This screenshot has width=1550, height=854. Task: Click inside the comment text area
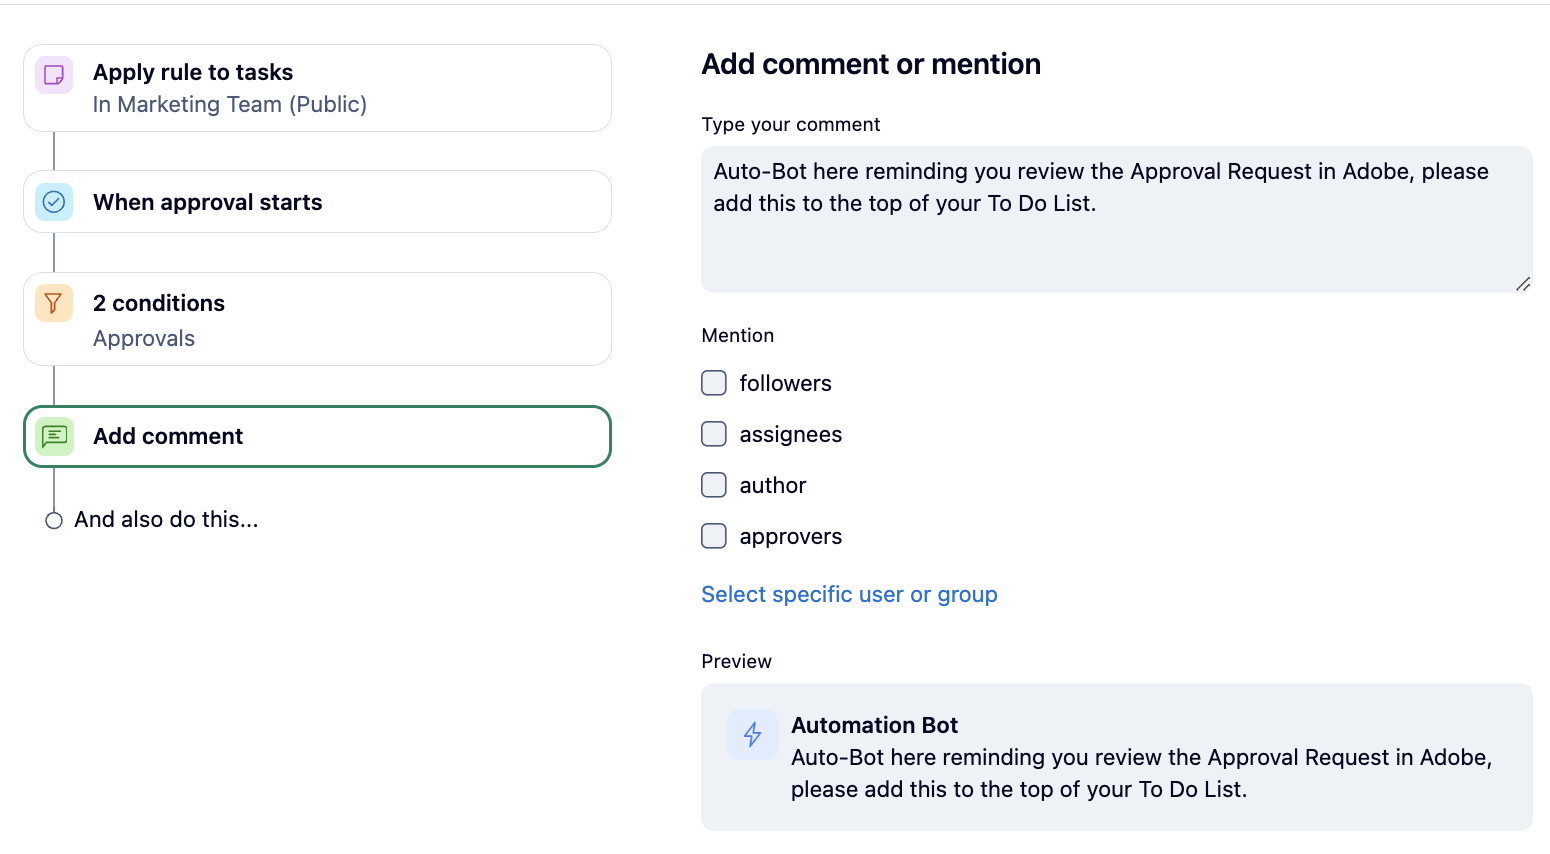1116,245
